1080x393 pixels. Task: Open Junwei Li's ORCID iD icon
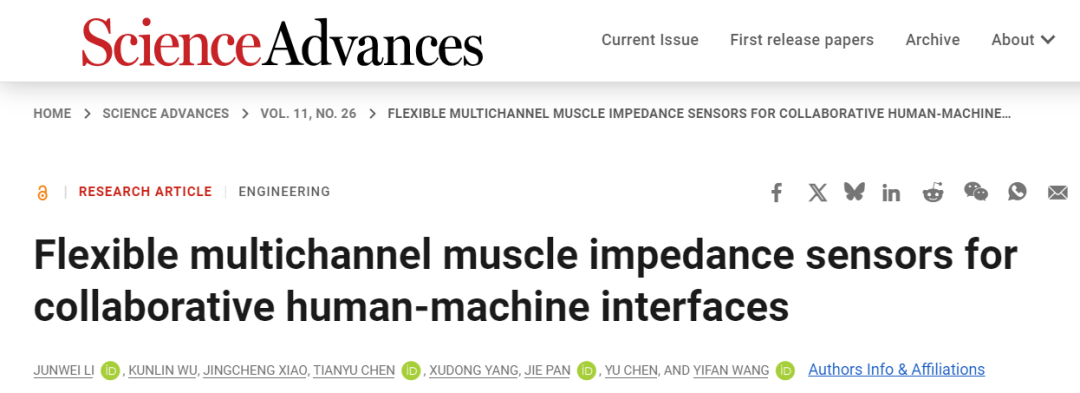coord(110,370)
